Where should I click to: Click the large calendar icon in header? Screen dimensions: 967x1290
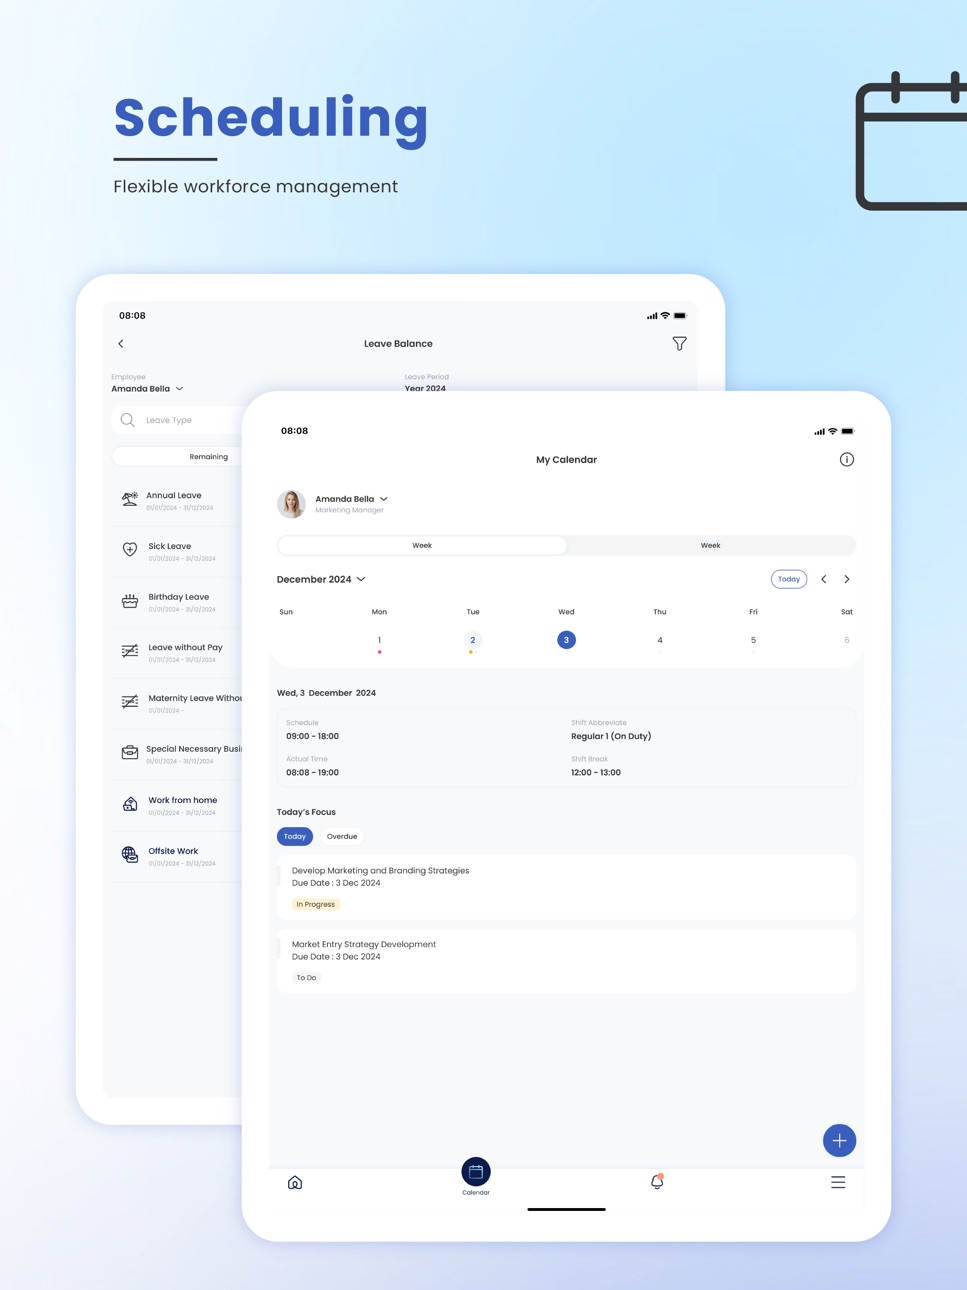click(x=911, y=142)
